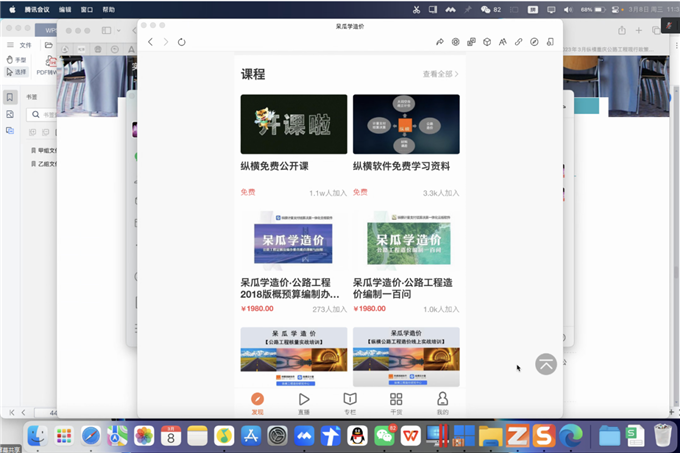Click the overlapping squares icon in the toolbar
The height and width of the screenshot is (453, 680).
click(471, 42)
